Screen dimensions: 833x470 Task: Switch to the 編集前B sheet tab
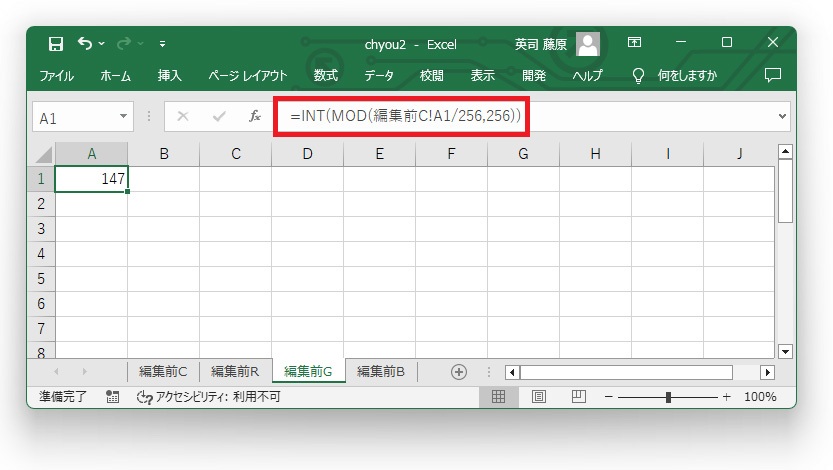(x=381, y=371)
